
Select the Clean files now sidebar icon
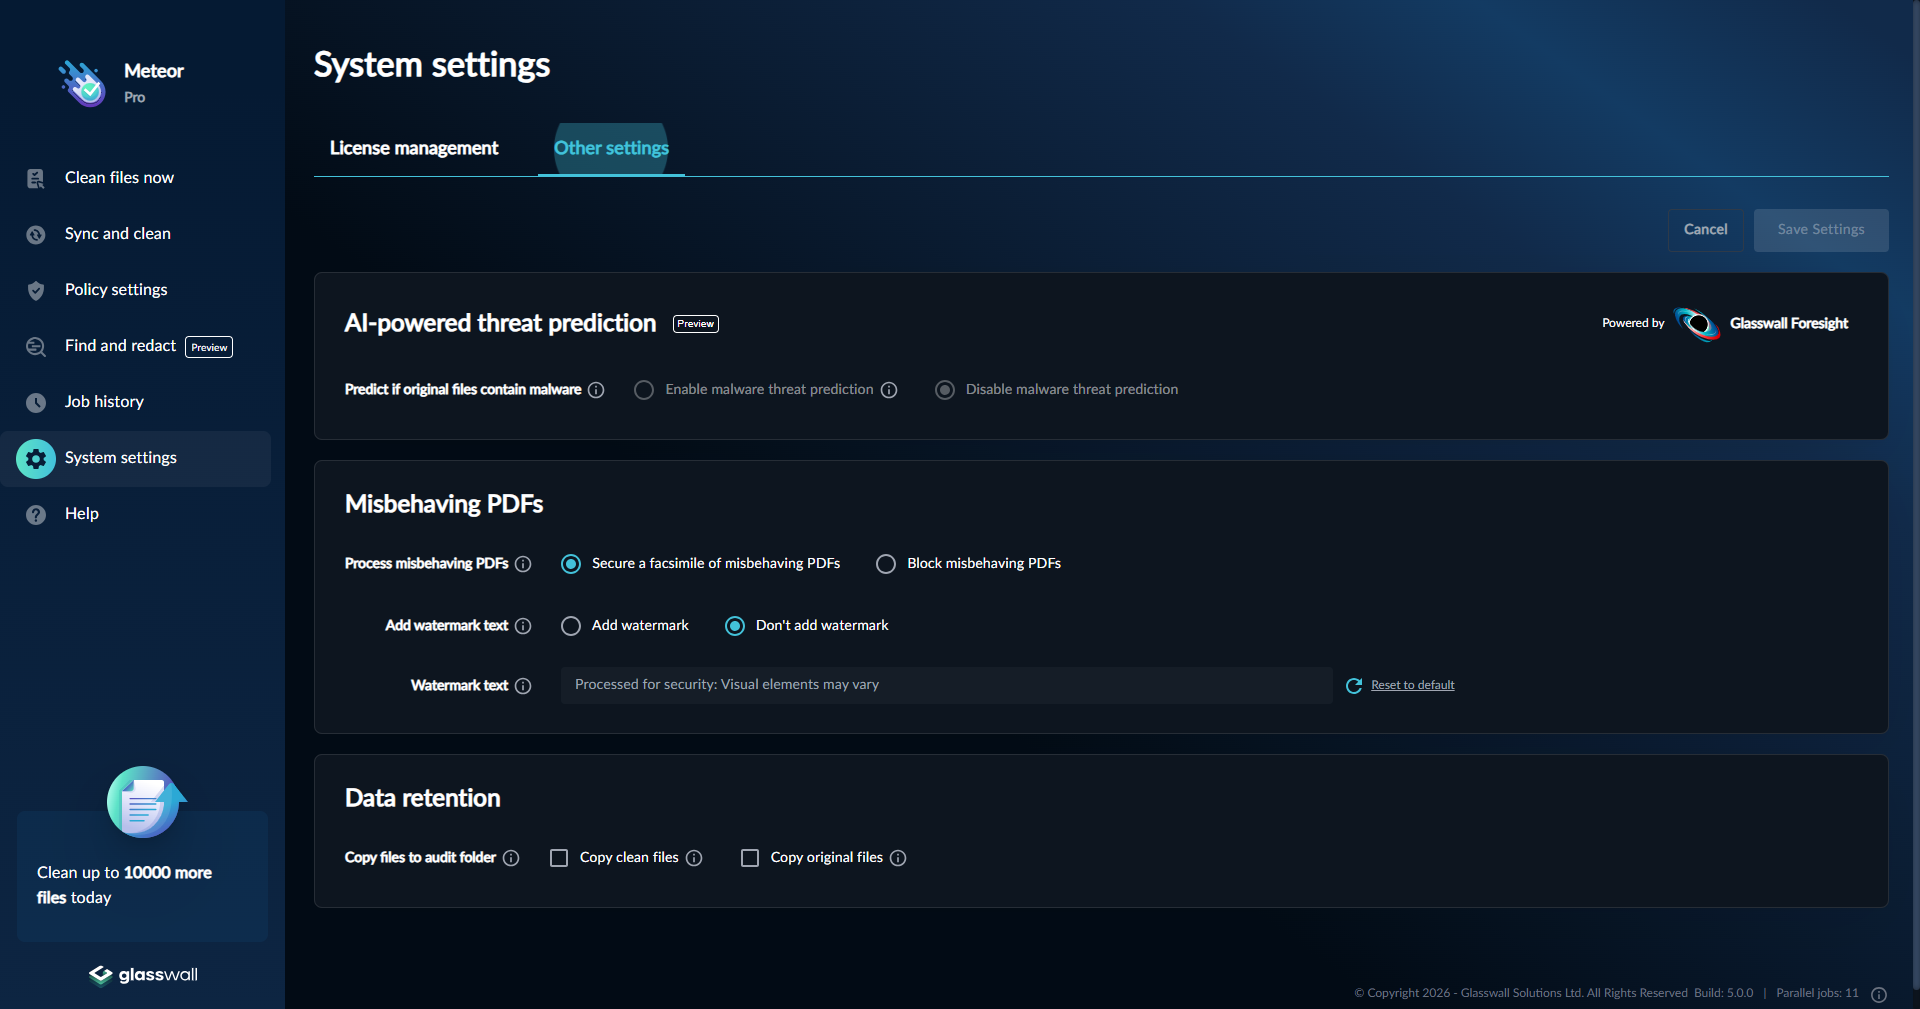pos(35,178)
